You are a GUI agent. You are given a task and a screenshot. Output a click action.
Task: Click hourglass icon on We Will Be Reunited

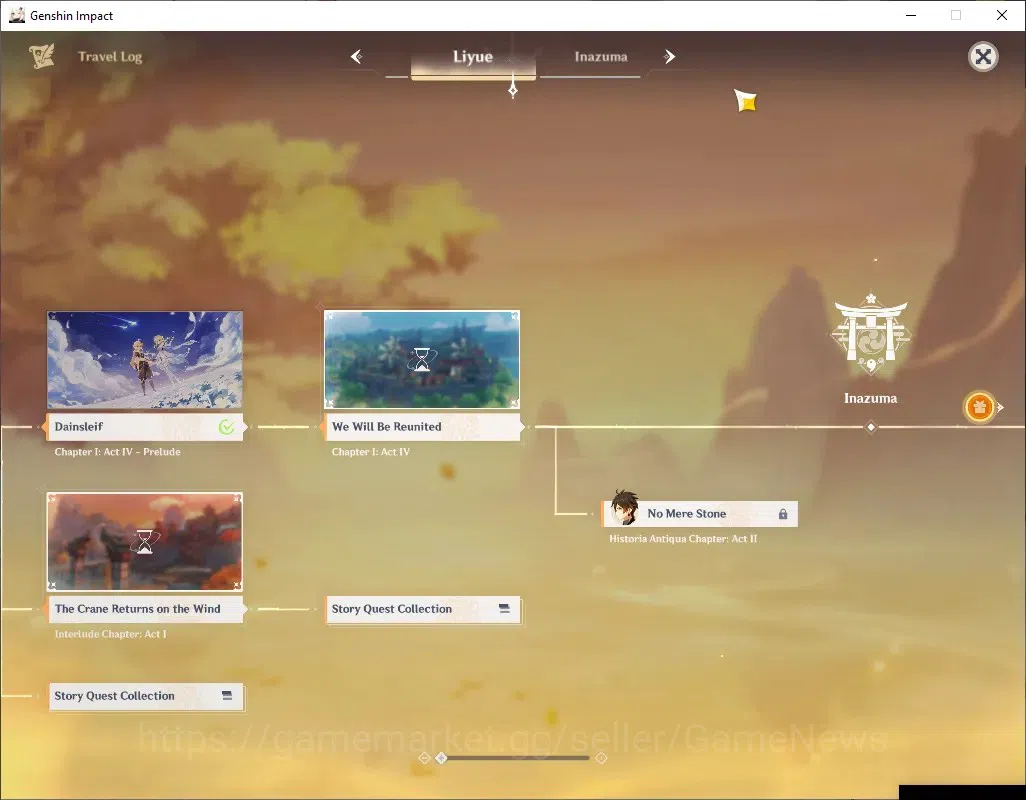[422, 359]
